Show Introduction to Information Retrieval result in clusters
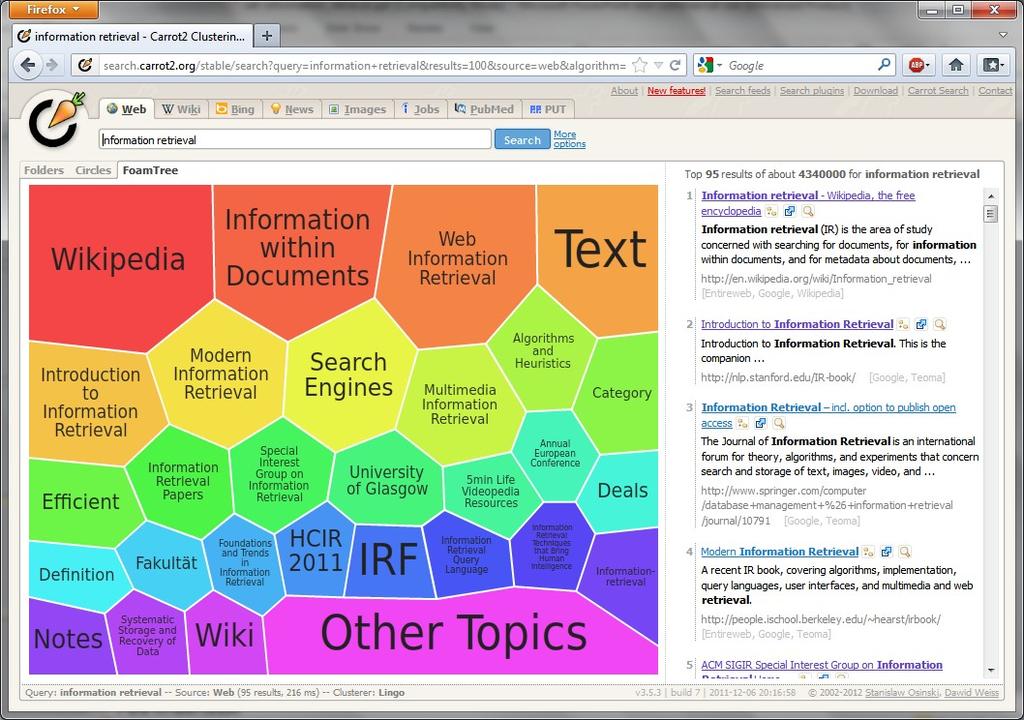1024x720 pixels. [903, 324]
